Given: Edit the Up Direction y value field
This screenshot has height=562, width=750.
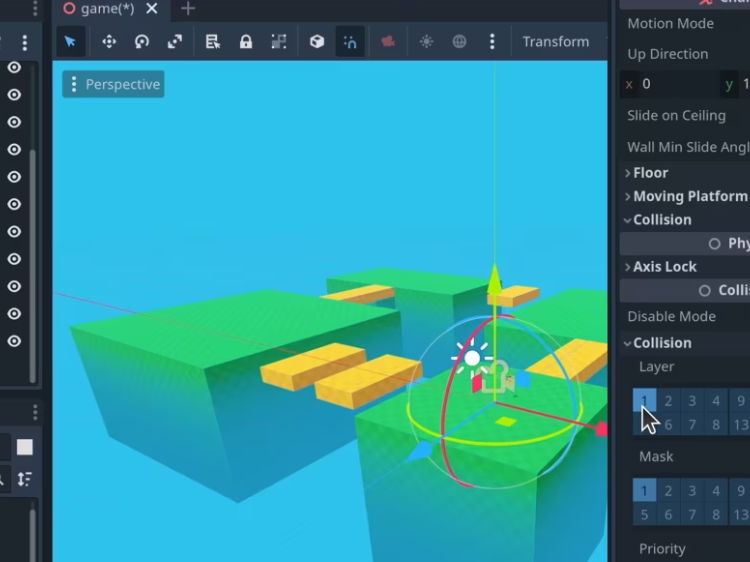Looking at the screenshot, I should [736, 84].
